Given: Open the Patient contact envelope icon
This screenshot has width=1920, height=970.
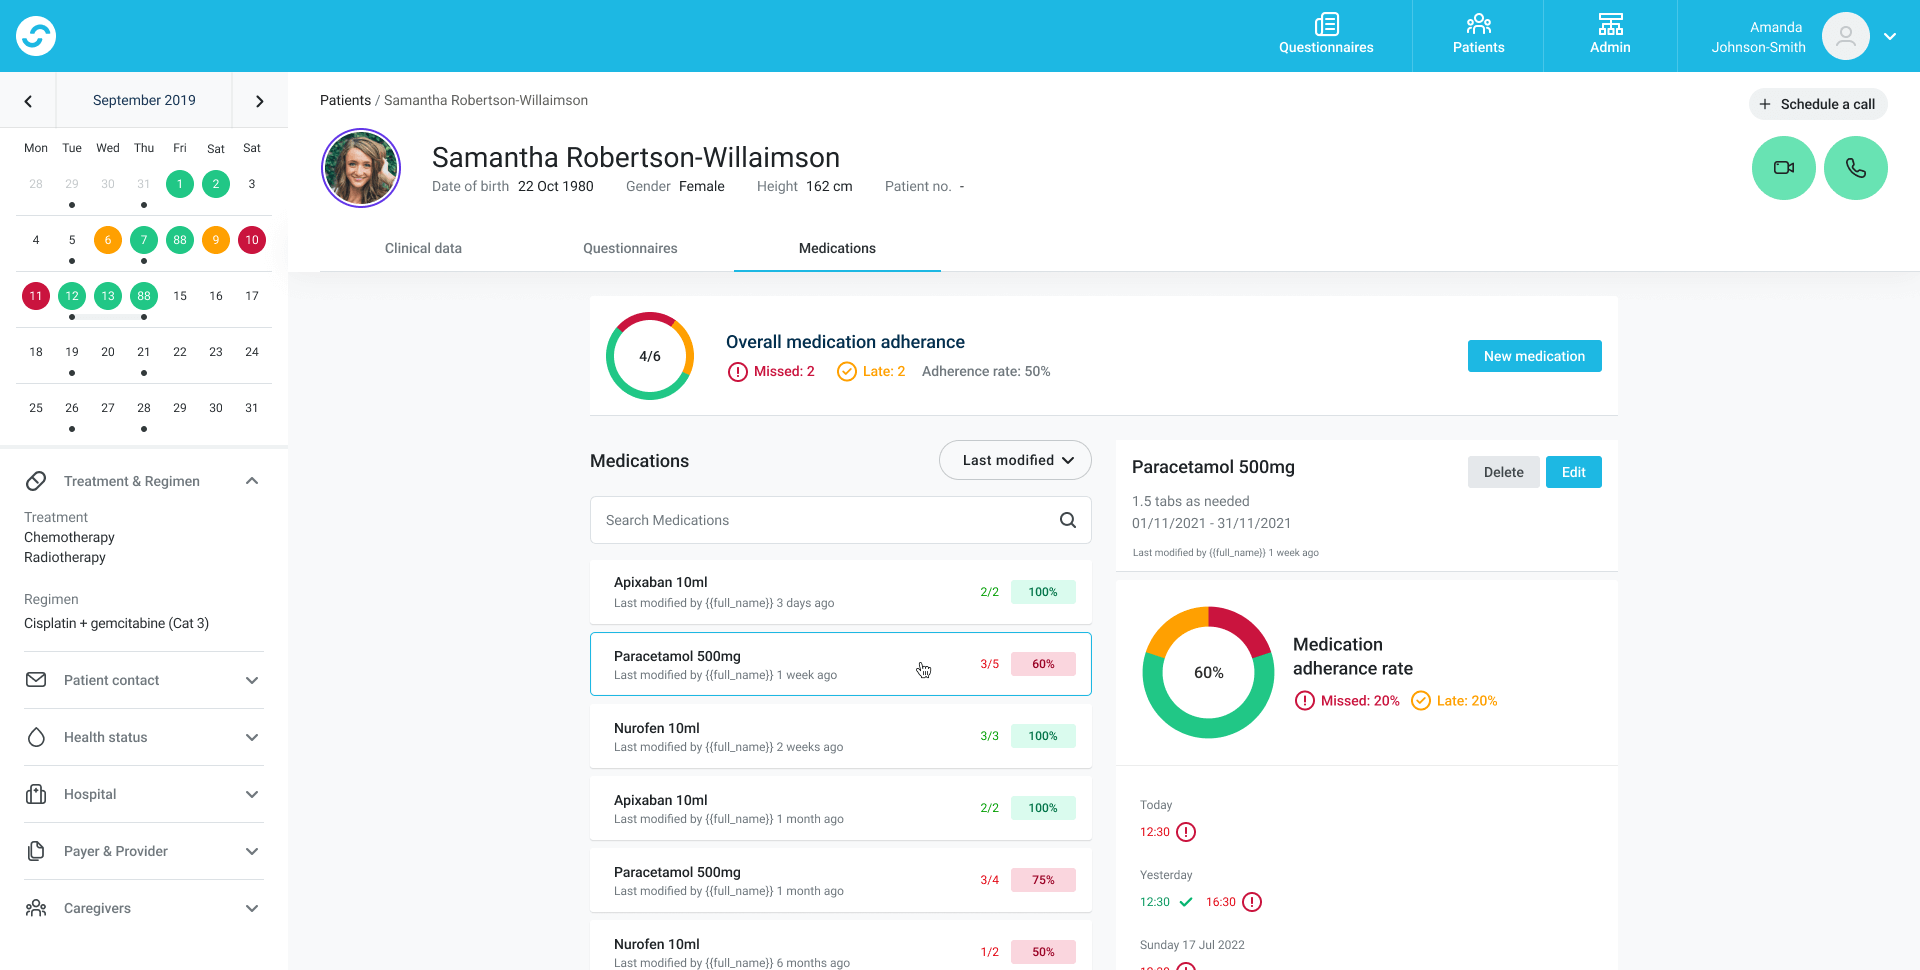Looking at the screenshot, I should (36, 680).
